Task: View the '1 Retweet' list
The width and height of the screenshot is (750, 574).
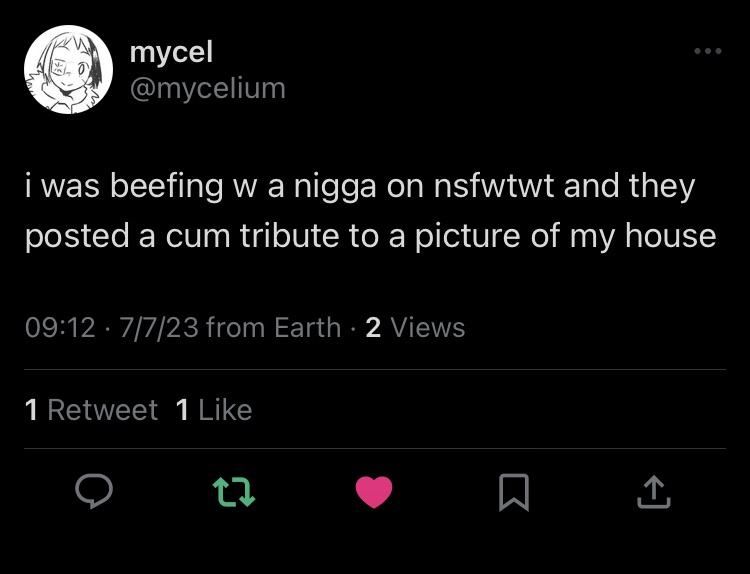Action: coord(91,410)
